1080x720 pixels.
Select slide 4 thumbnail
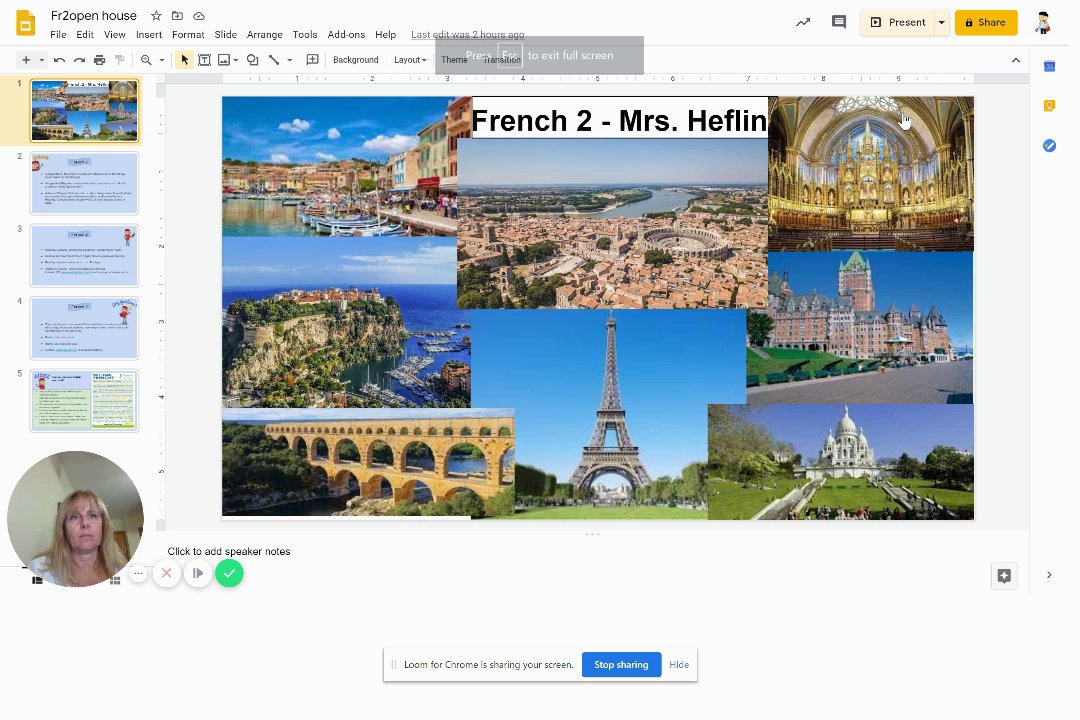pos(84,328)
